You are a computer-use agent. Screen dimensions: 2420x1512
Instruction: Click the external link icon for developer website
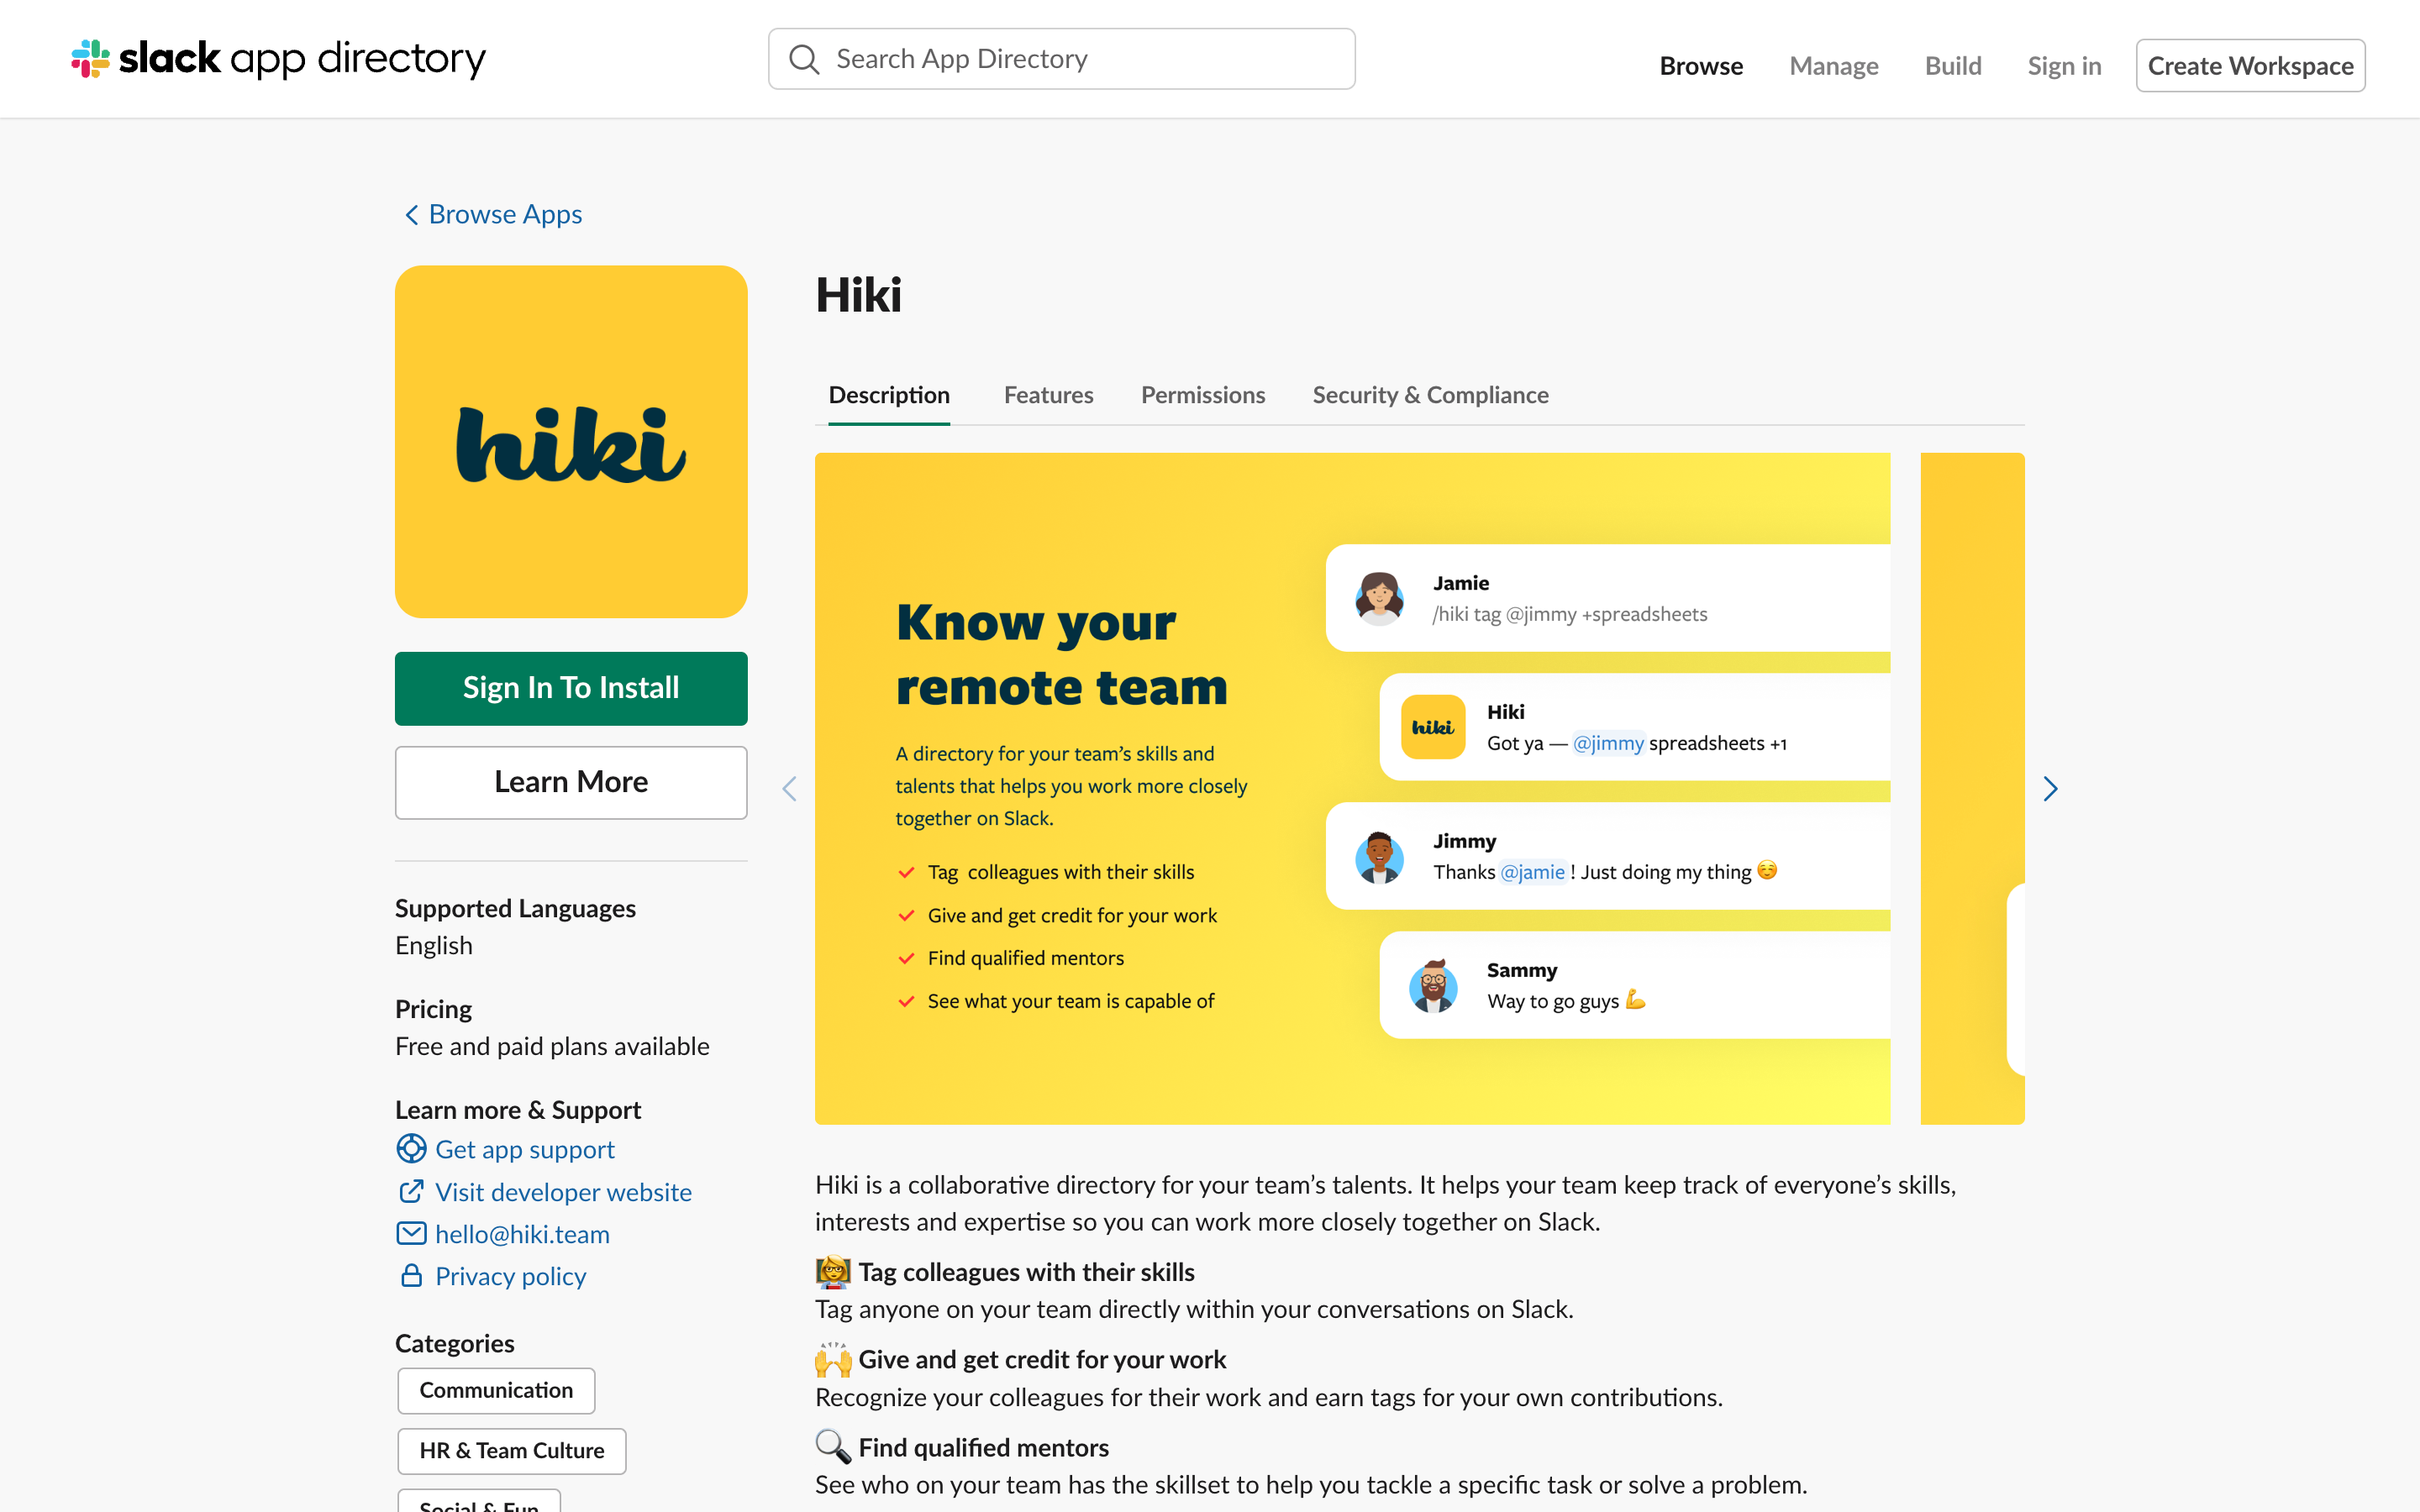411,1191
